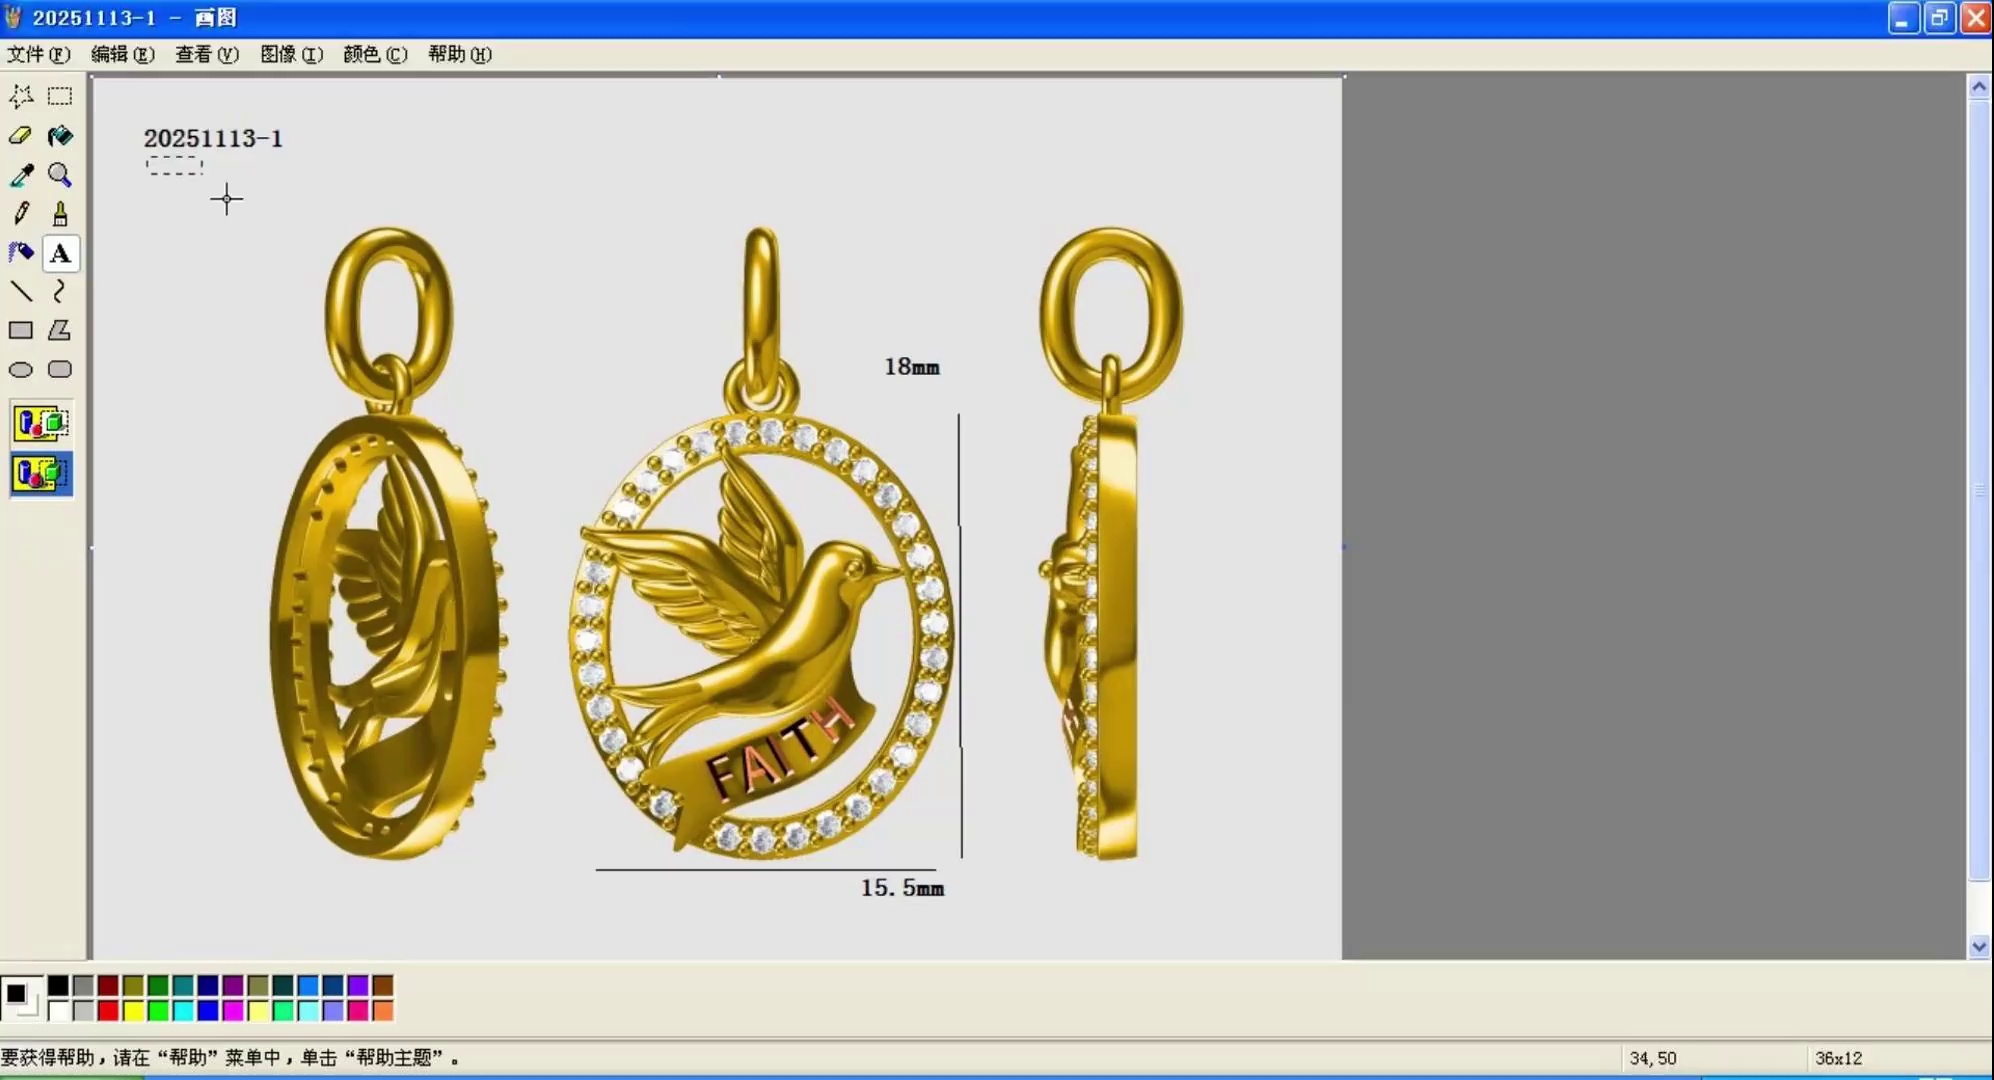Select the Airbrush tool

click(21, 253)
